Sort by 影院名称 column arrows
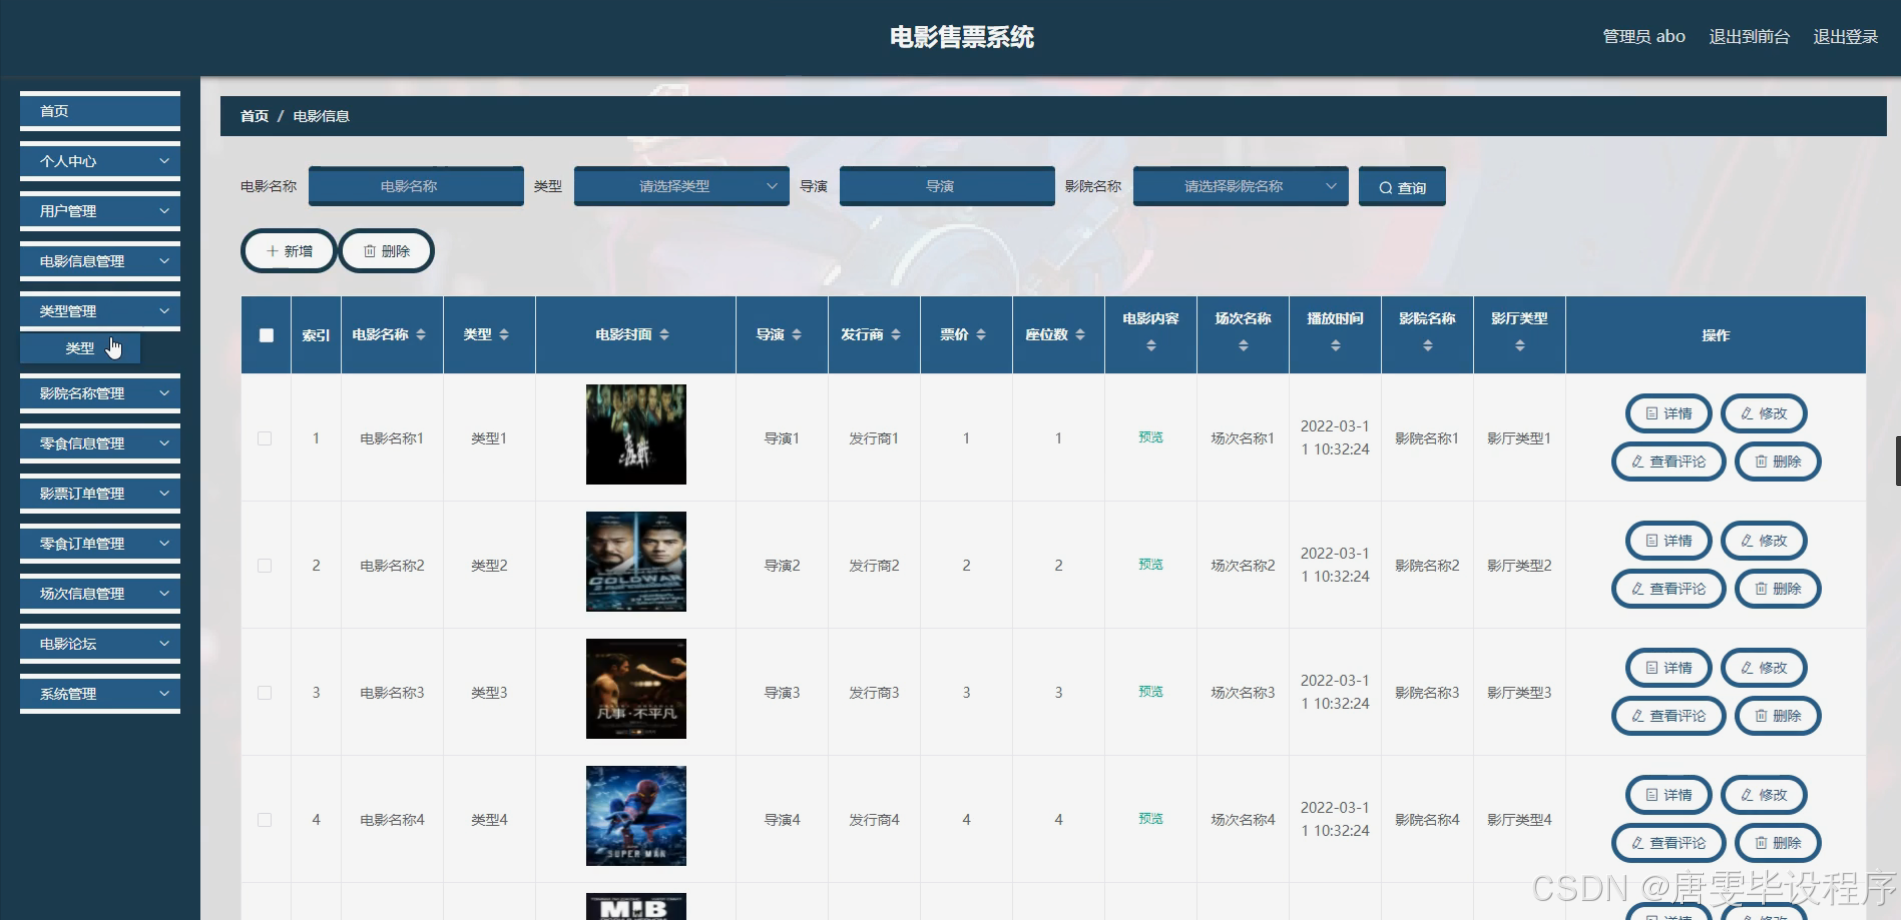1901x920 pixels. 1427,346
